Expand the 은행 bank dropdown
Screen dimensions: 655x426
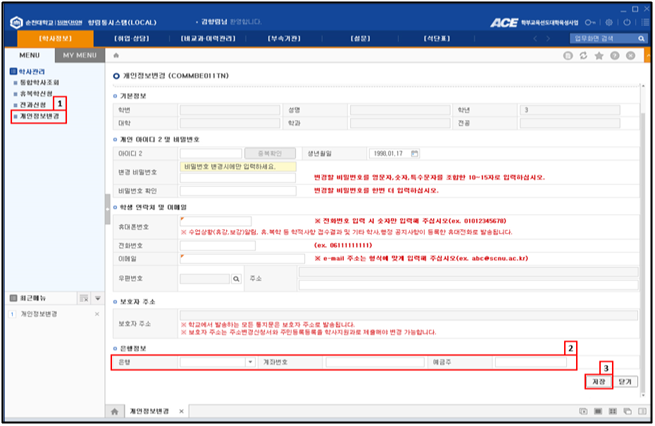(x=249, y=362)
